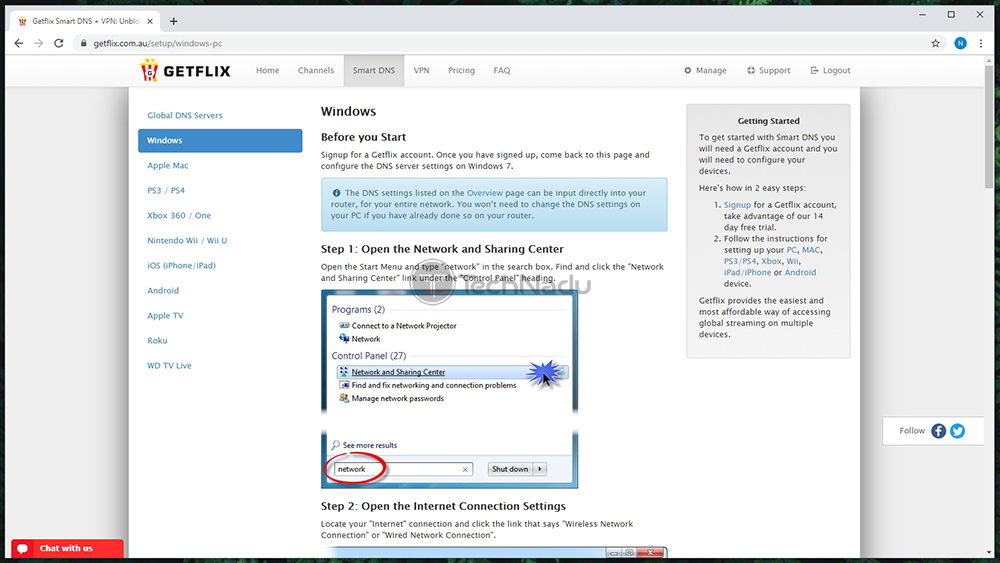Click iPad/iPhone link in Getting Started
Screen dimensions: 1000x563
click(x=747, y=273)
